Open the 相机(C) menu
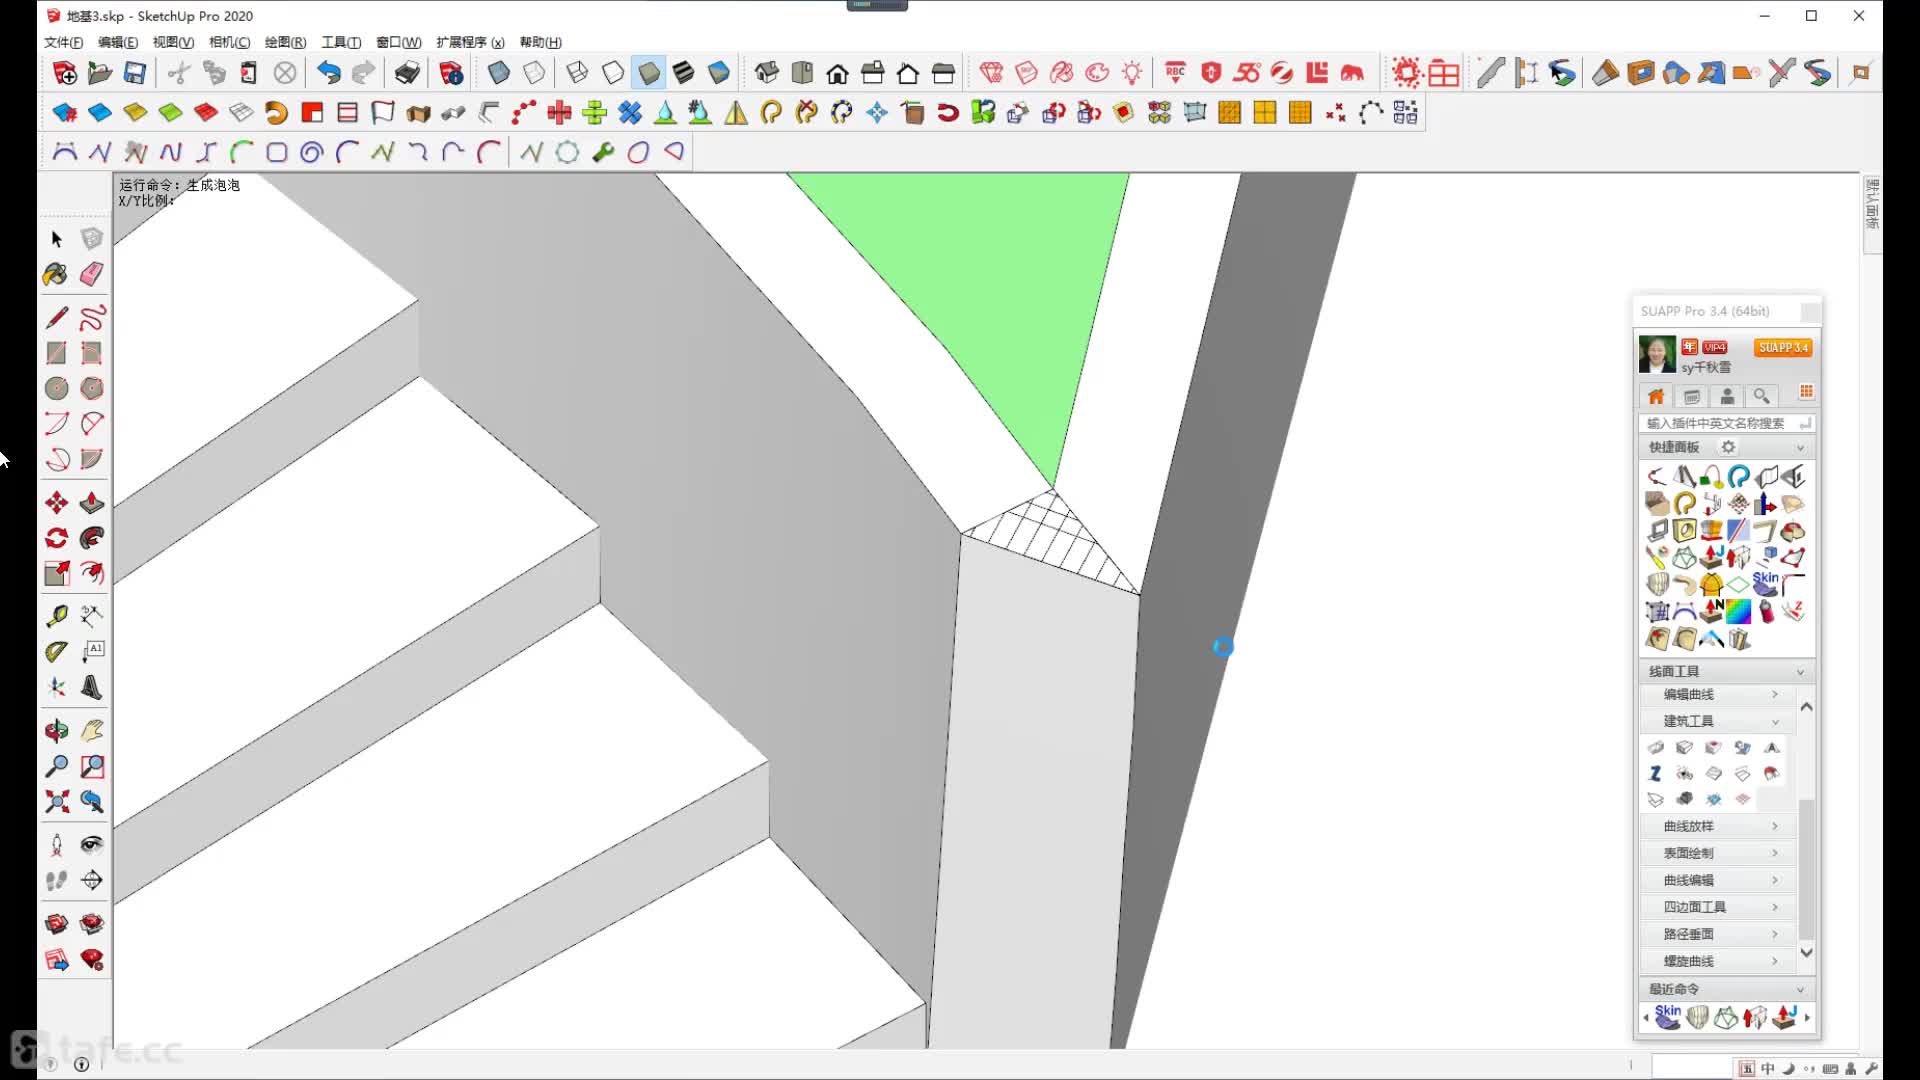The image size is (1920, 1080). 229,42
